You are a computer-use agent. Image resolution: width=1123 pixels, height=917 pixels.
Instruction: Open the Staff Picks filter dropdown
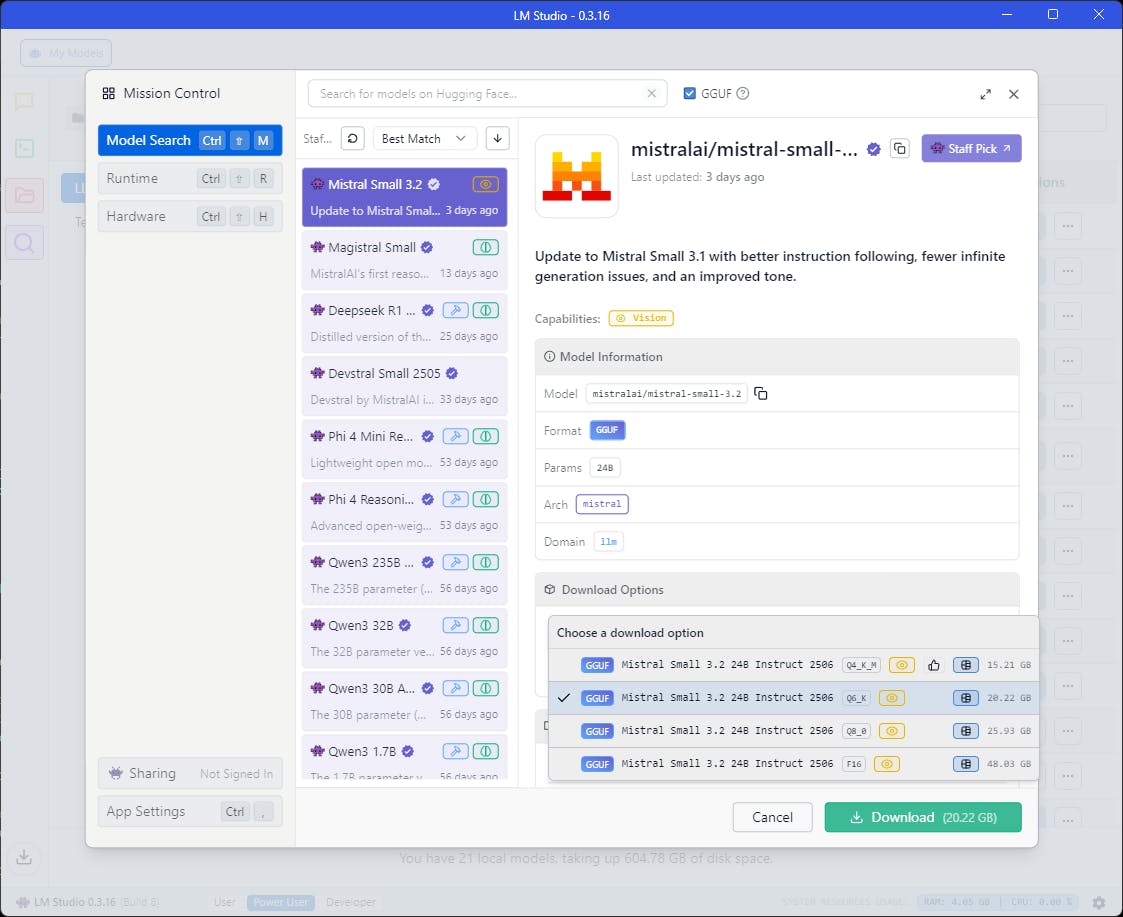[317, 138]
